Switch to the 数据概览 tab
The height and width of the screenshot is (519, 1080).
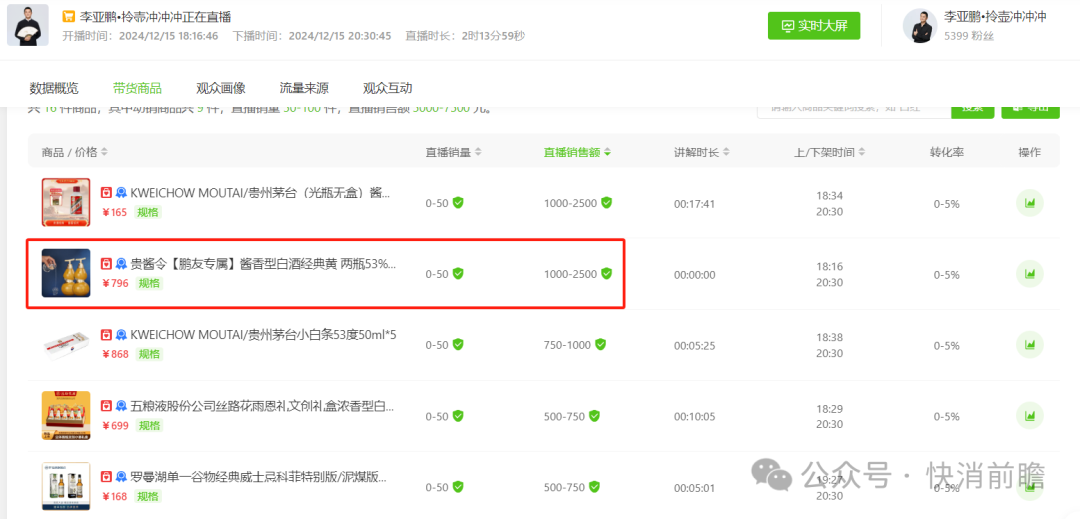coord(54,88)
